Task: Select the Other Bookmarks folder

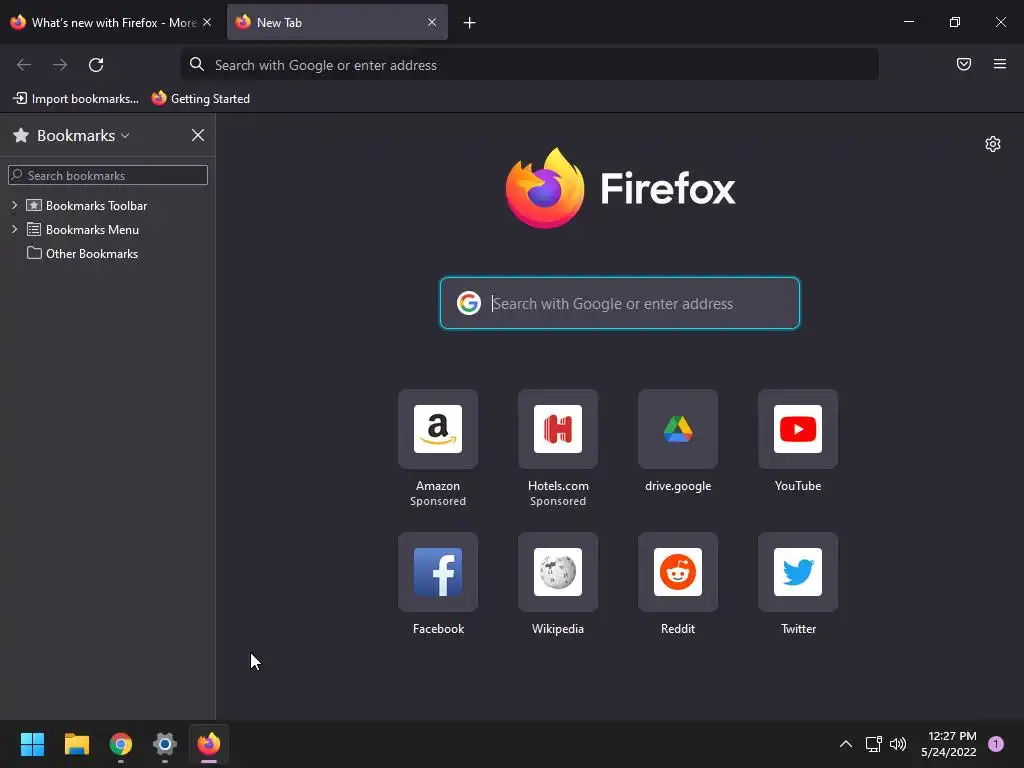Action: [x=108, y=253]
